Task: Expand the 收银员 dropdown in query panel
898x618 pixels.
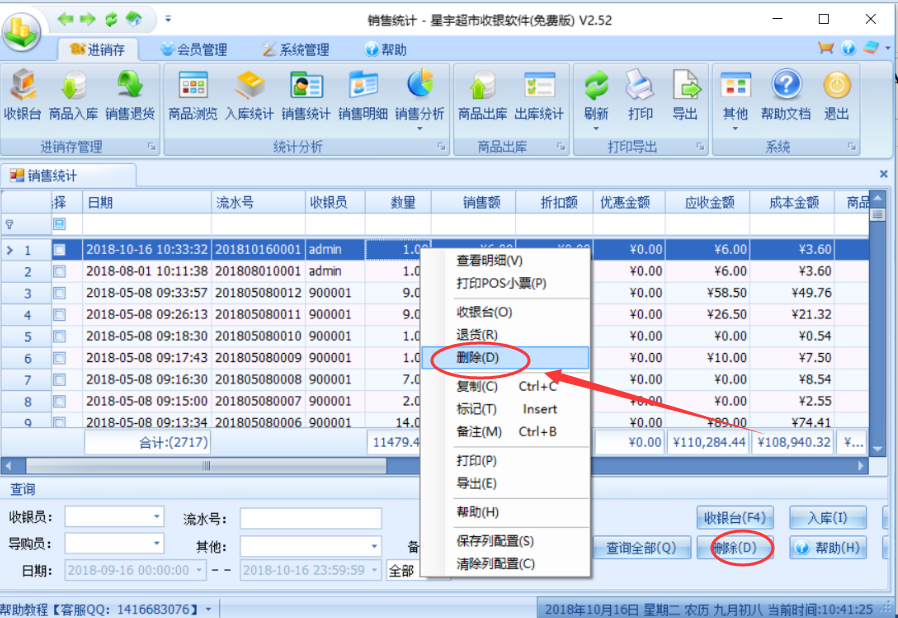Action: [156, 517]
